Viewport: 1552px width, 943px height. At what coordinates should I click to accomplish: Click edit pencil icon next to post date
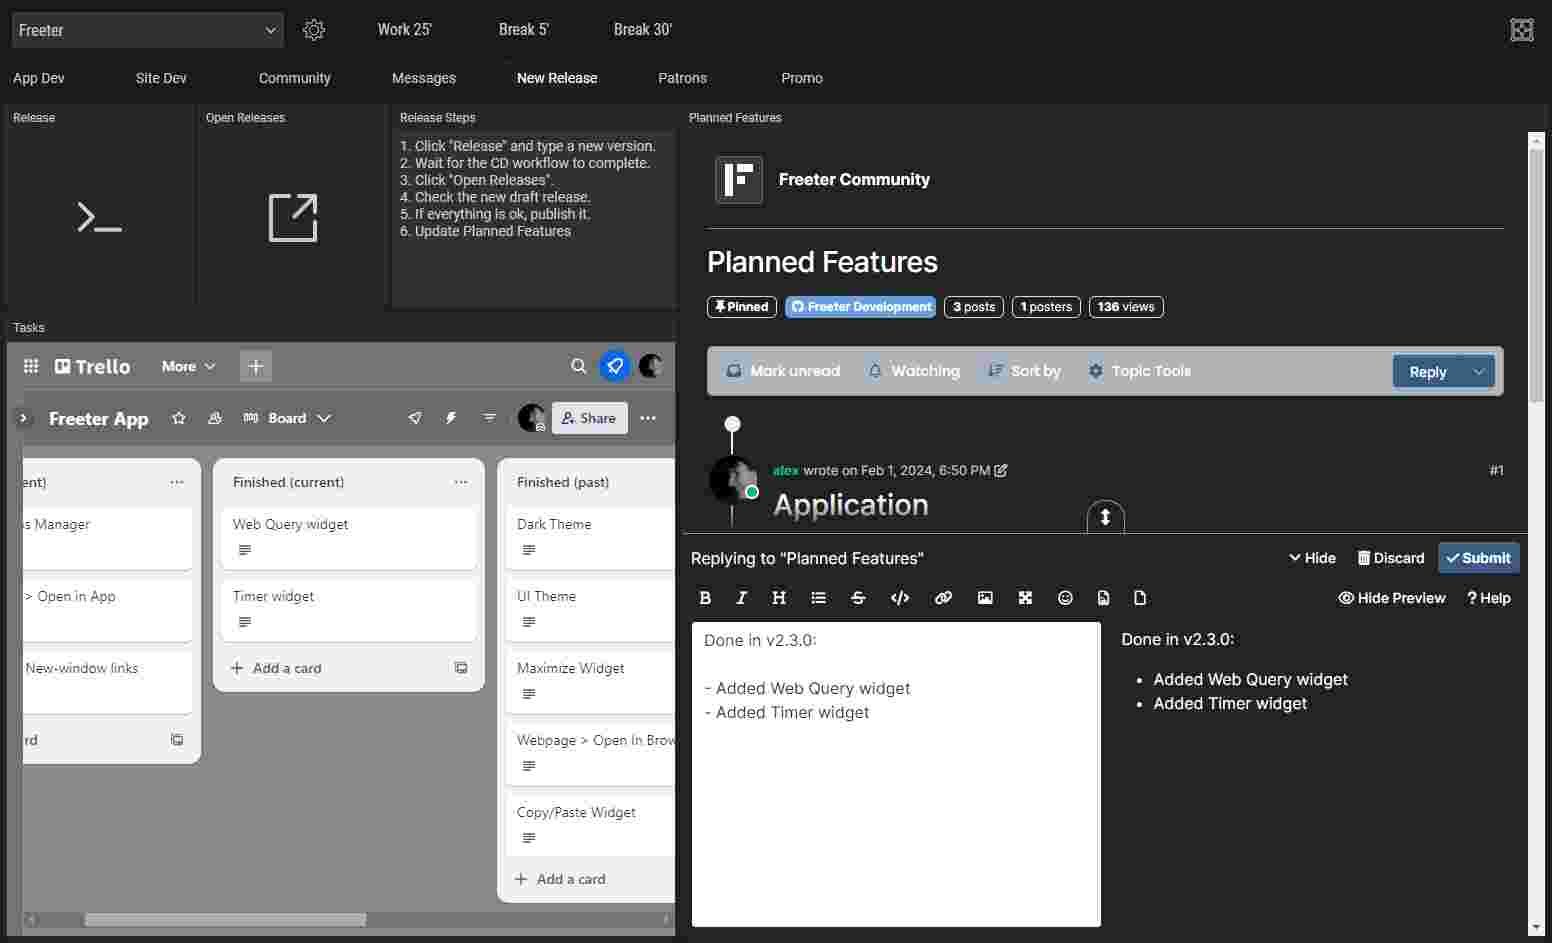pyautogui.click(x=1001, y=470)
